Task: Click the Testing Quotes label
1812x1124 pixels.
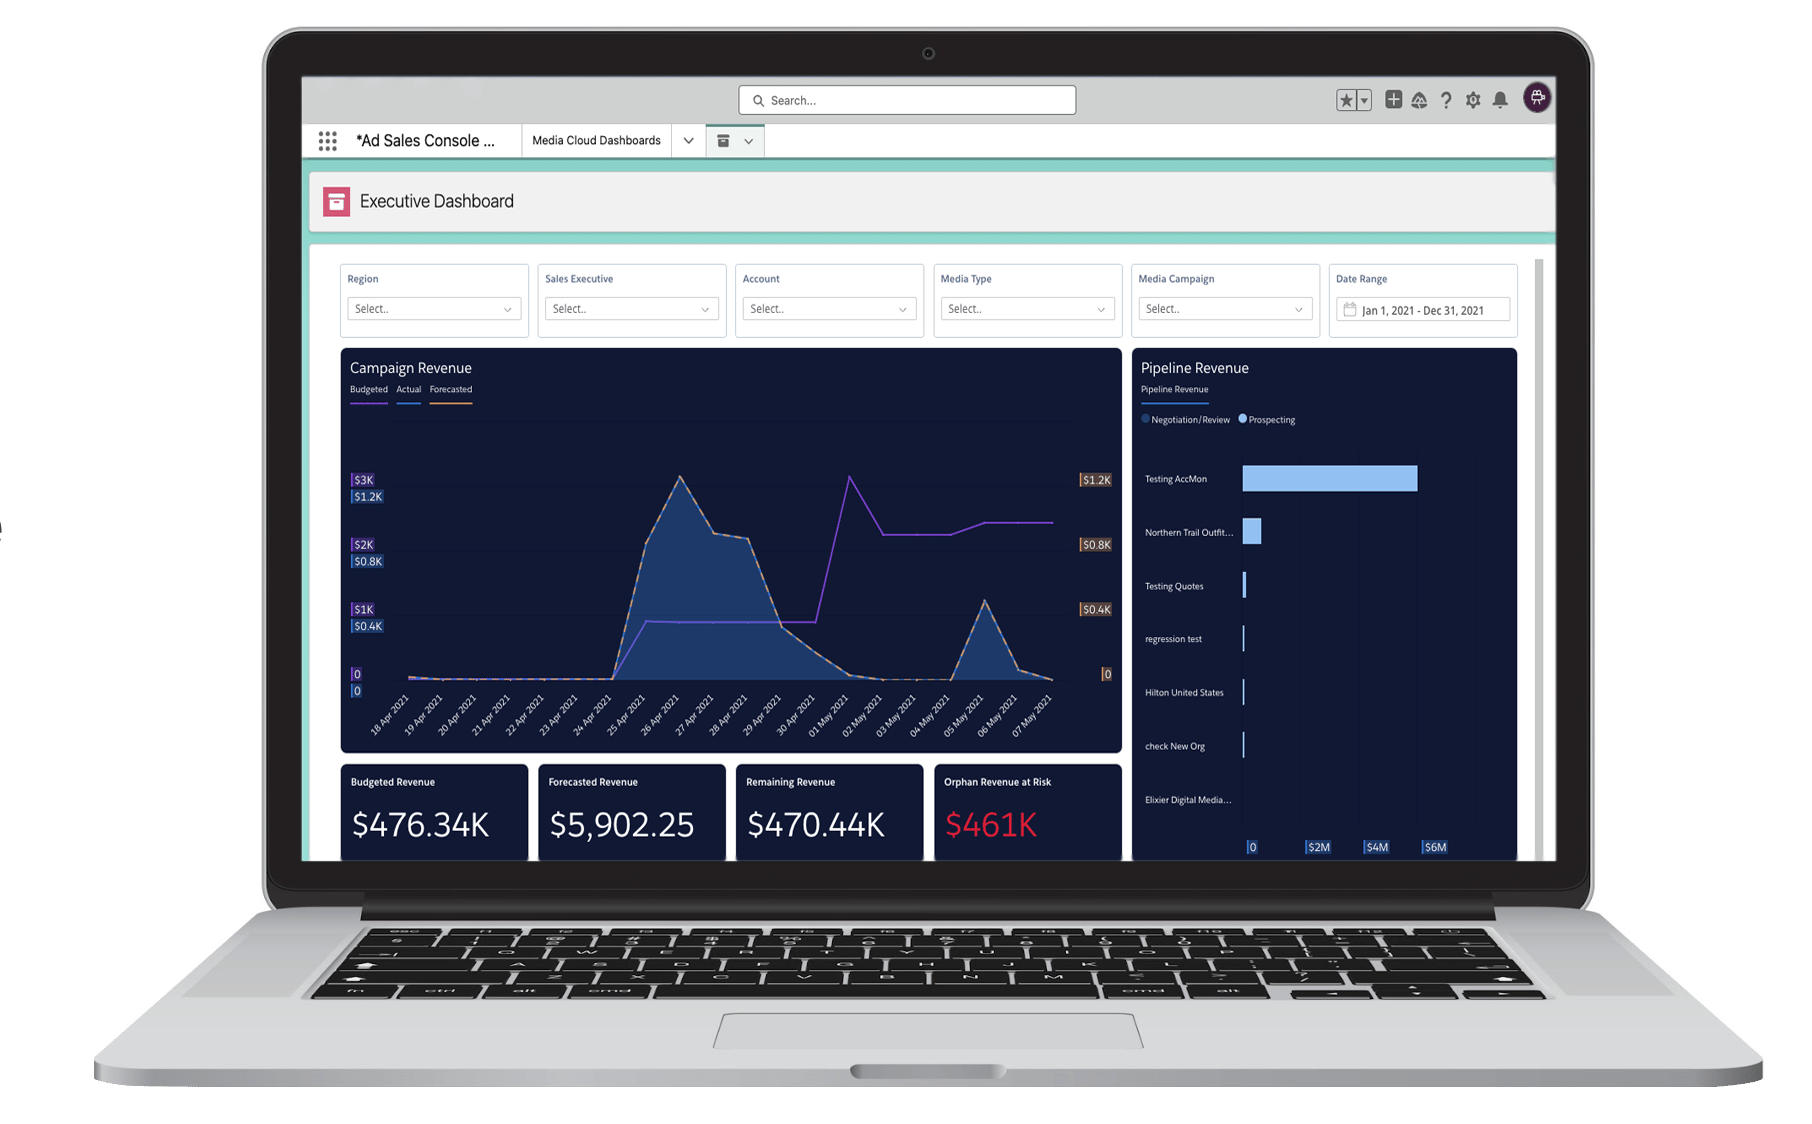Action: (1174, 586)
